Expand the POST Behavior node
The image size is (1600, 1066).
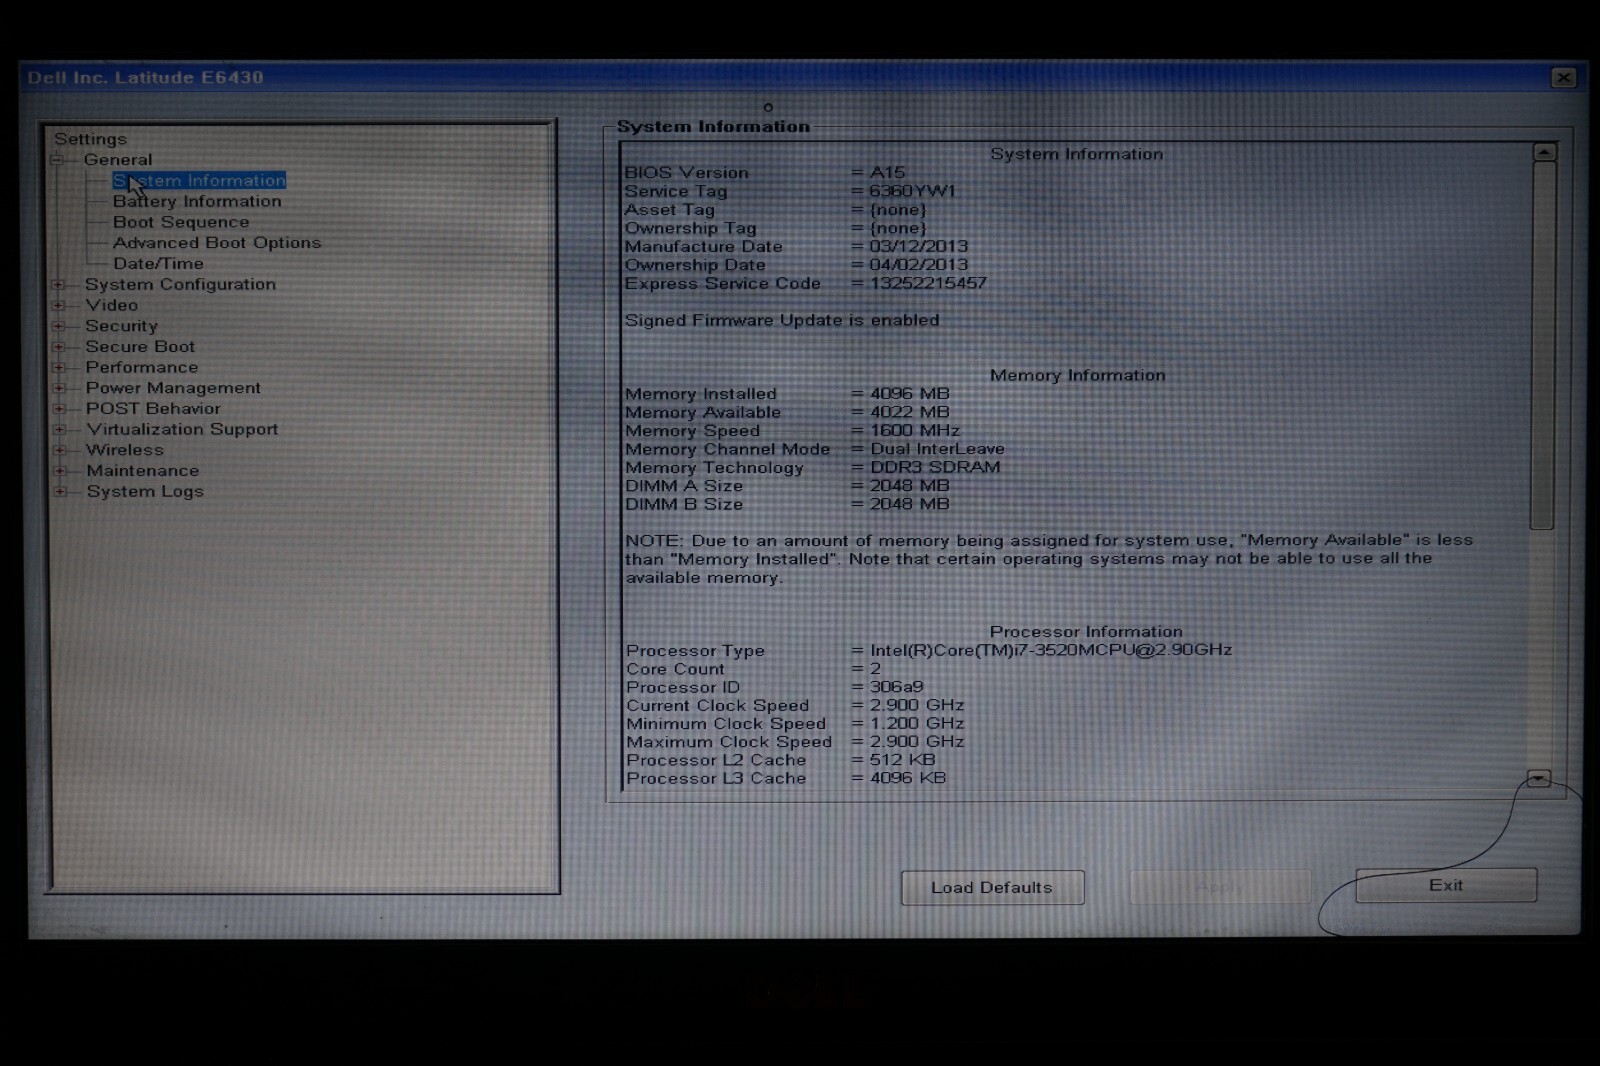pyautogui.click(x=59, y=409)
